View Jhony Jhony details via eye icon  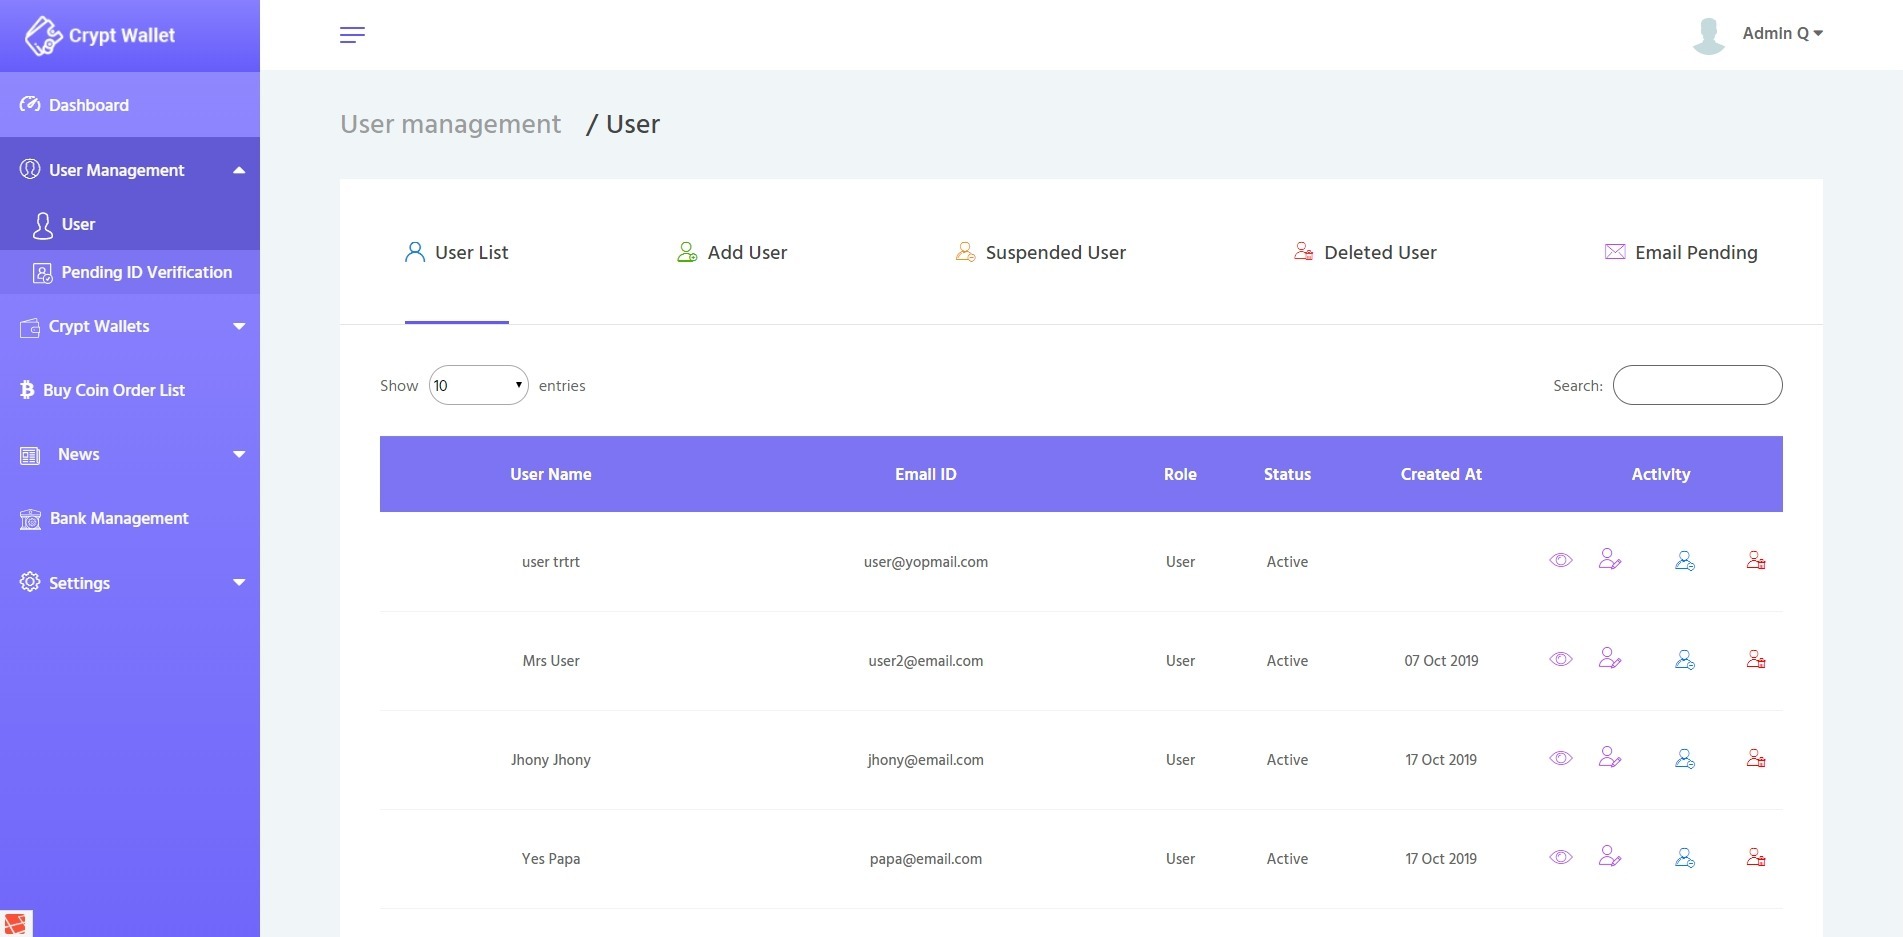tap(1560, 758)
